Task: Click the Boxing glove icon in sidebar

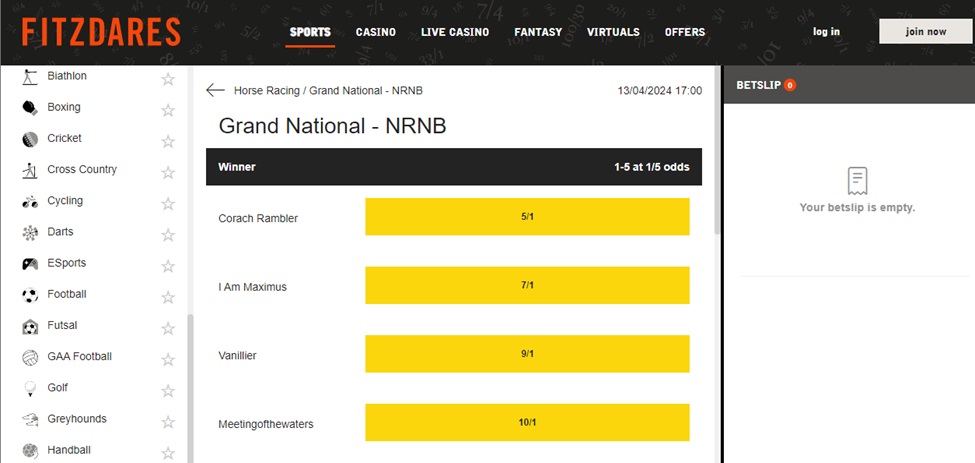Action: [x=30, y=107]
